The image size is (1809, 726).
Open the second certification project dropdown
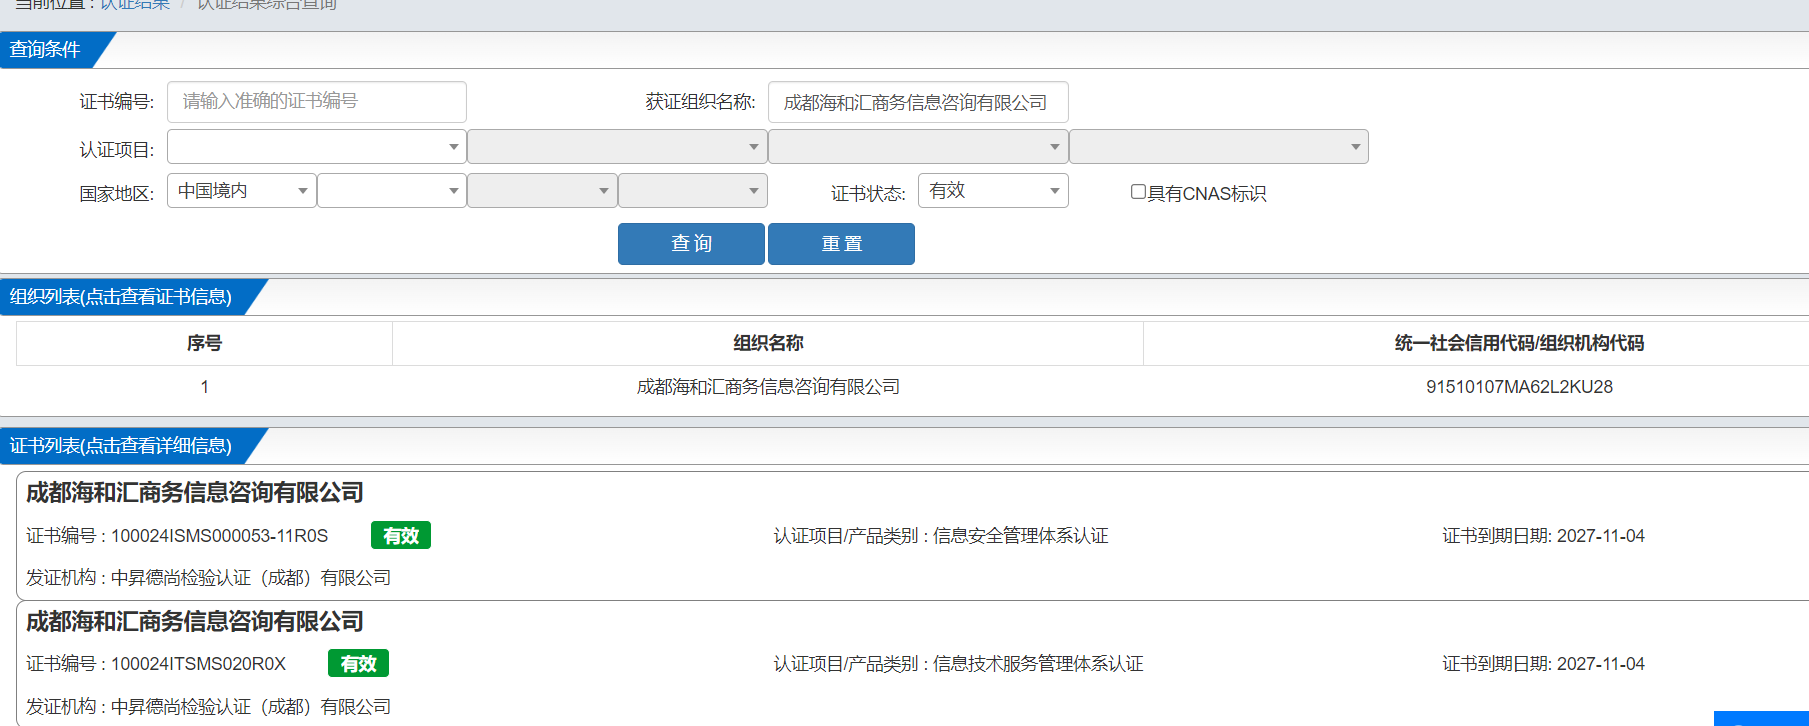[x=617, y=147]
